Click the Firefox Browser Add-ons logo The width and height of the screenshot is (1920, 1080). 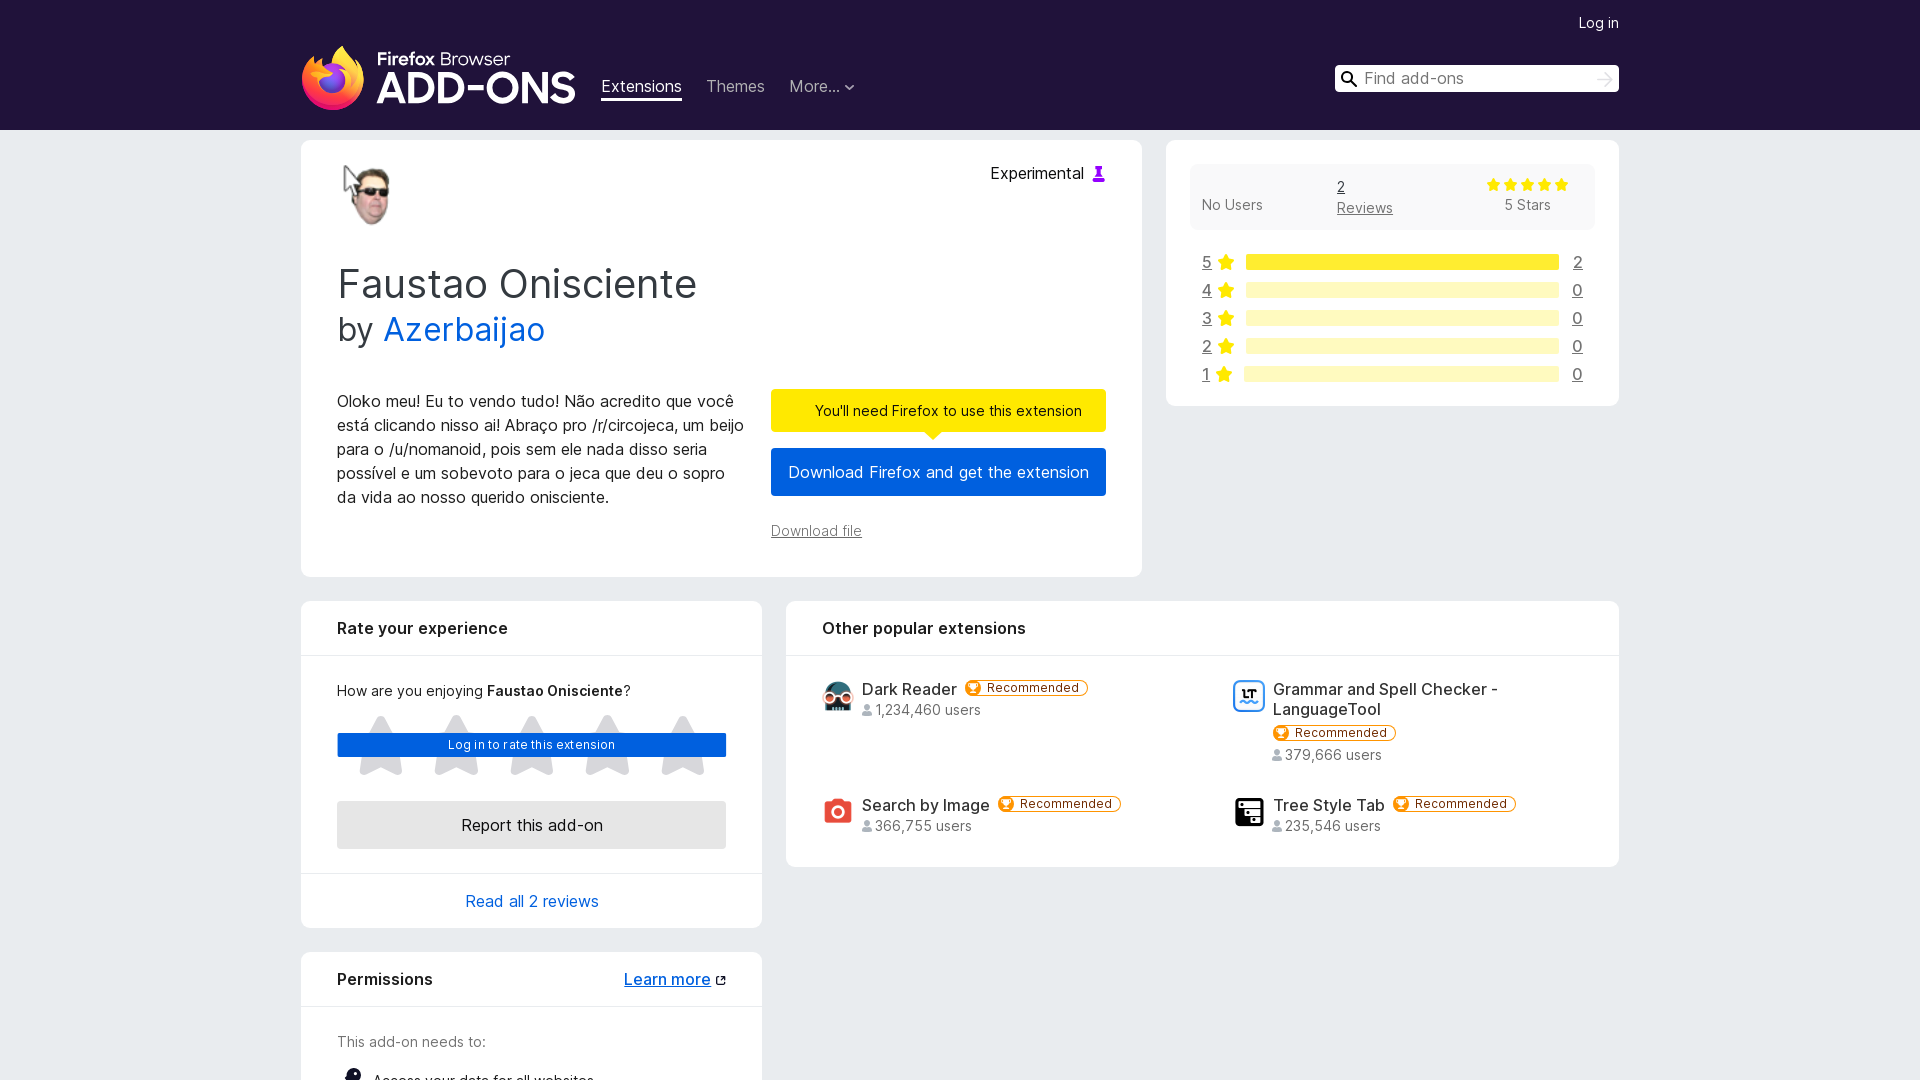(x=438, y=78)
